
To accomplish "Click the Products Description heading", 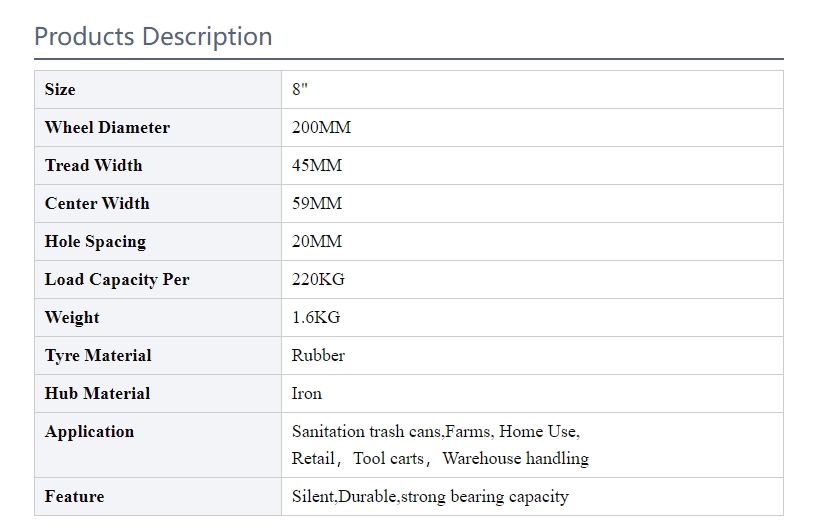I will [x=153, y=37].
